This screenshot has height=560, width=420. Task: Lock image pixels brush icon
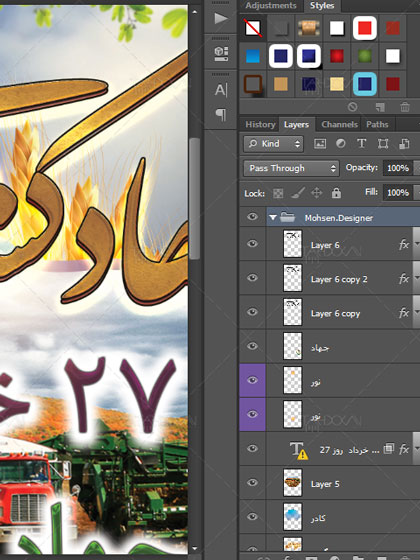298,193
